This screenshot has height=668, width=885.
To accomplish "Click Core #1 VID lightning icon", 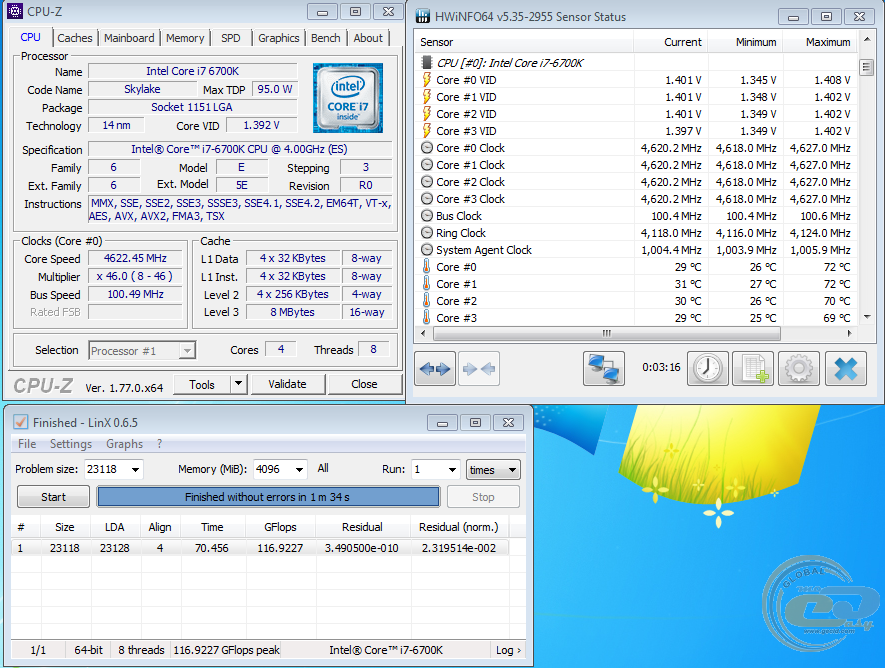I will point(427,96).
